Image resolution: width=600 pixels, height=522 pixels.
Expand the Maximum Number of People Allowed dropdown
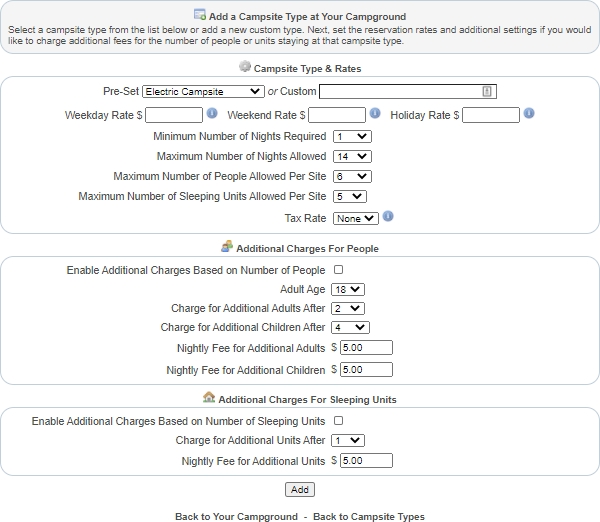(x=353, y=177)
